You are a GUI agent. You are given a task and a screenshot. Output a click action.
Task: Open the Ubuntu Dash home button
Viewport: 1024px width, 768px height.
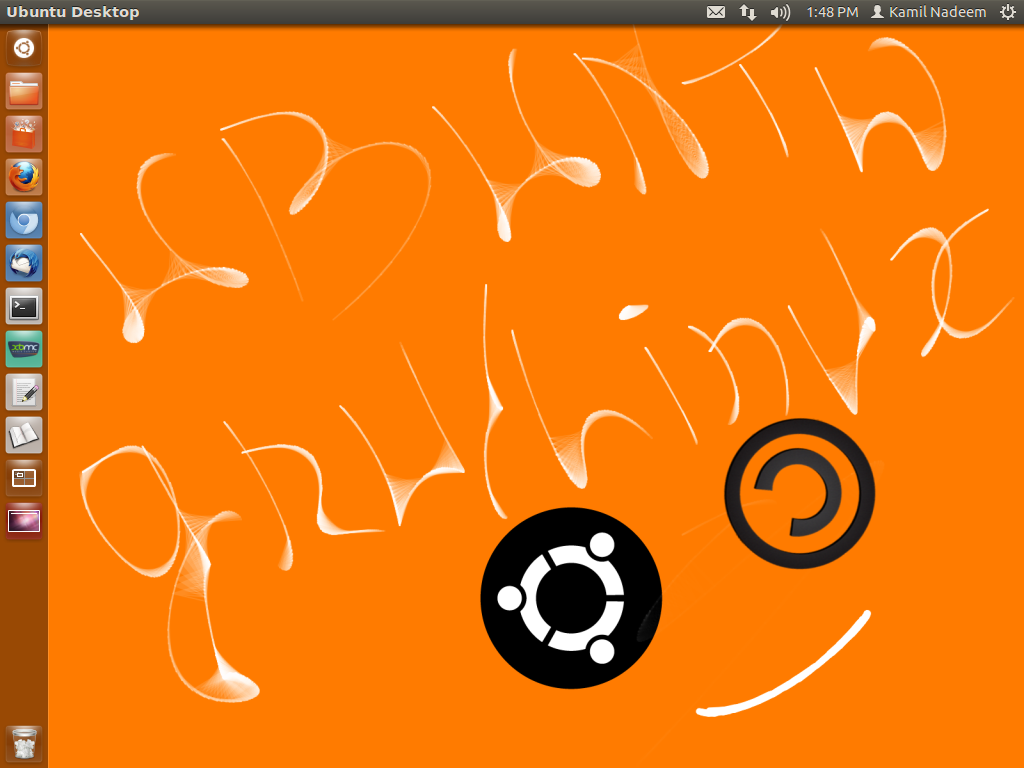point(24,48)
